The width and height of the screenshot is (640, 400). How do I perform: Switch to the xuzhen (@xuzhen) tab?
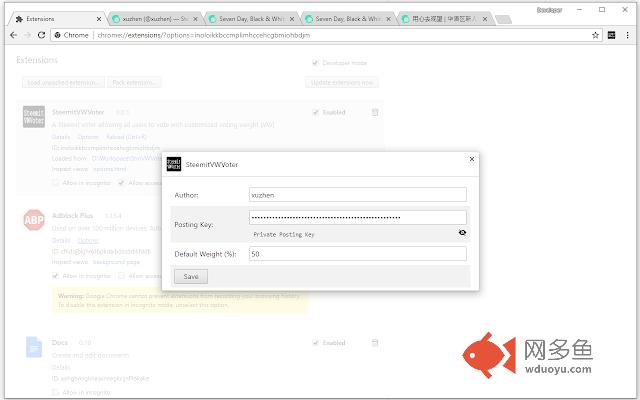pos(154,19)
